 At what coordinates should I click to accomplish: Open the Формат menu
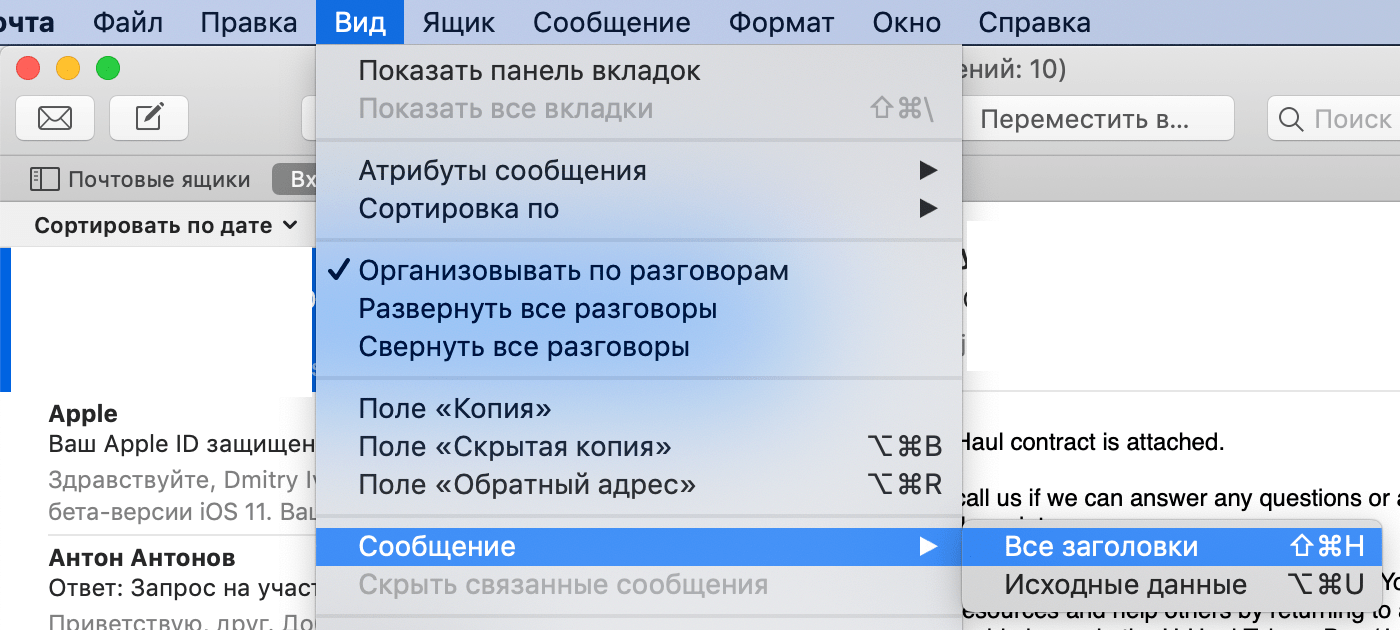[x=782, y=22]
